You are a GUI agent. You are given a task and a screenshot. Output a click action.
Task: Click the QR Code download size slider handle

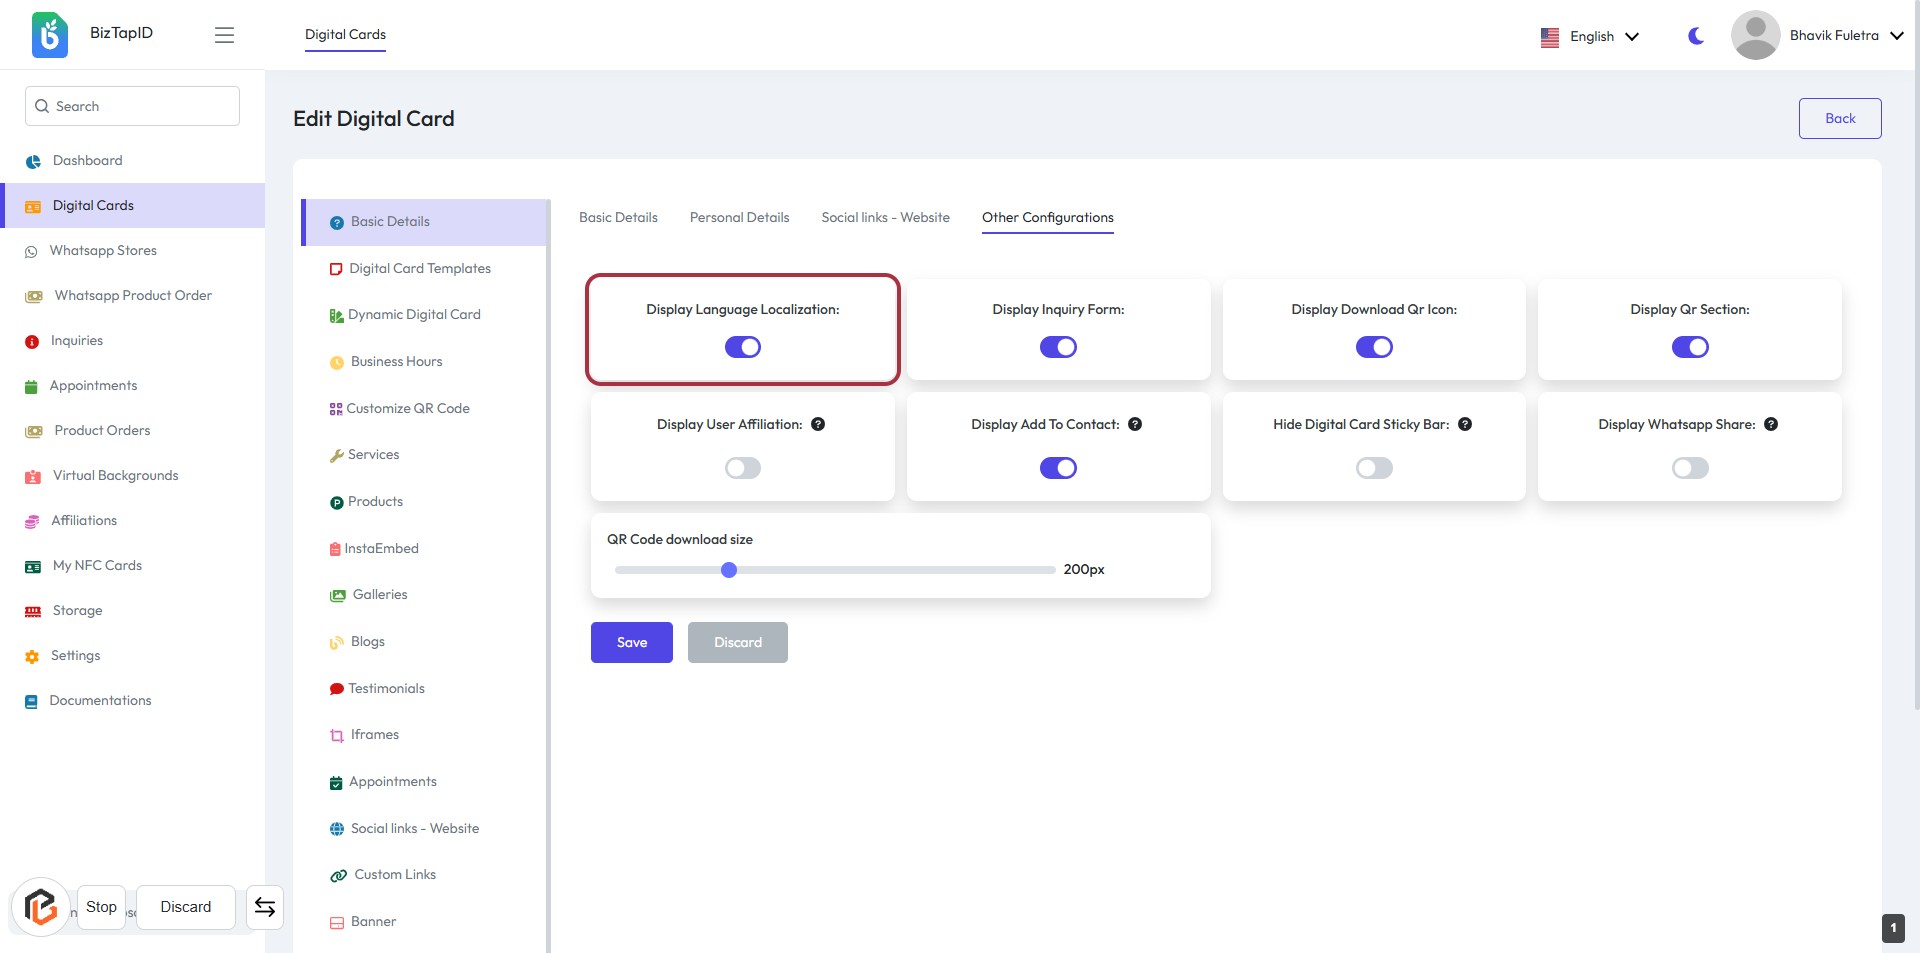[729, 570]
